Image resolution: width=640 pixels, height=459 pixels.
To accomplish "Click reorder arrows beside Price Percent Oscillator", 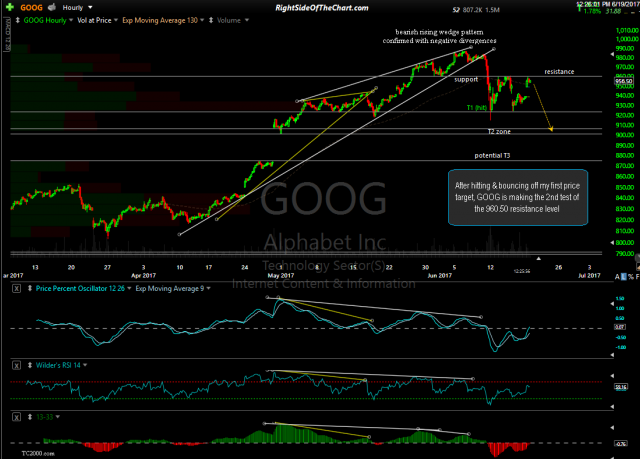I will click(x=30, y=288).
